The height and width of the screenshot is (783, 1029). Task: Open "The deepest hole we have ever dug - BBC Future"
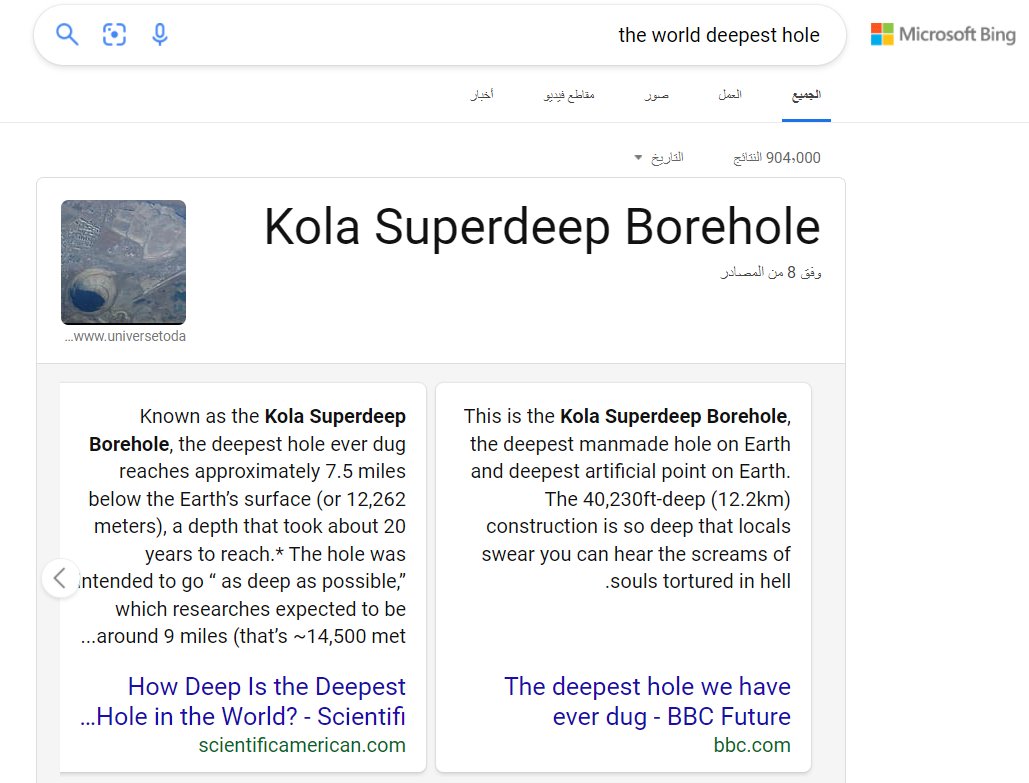647,701
